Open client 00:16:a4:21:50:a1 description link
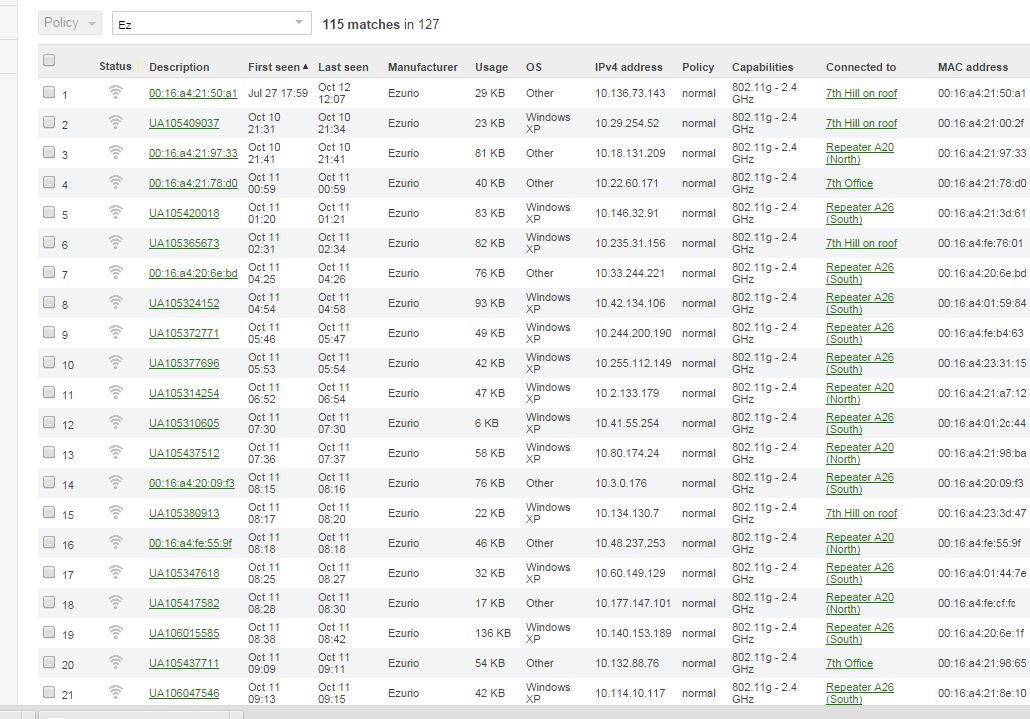 pos(193,93)
